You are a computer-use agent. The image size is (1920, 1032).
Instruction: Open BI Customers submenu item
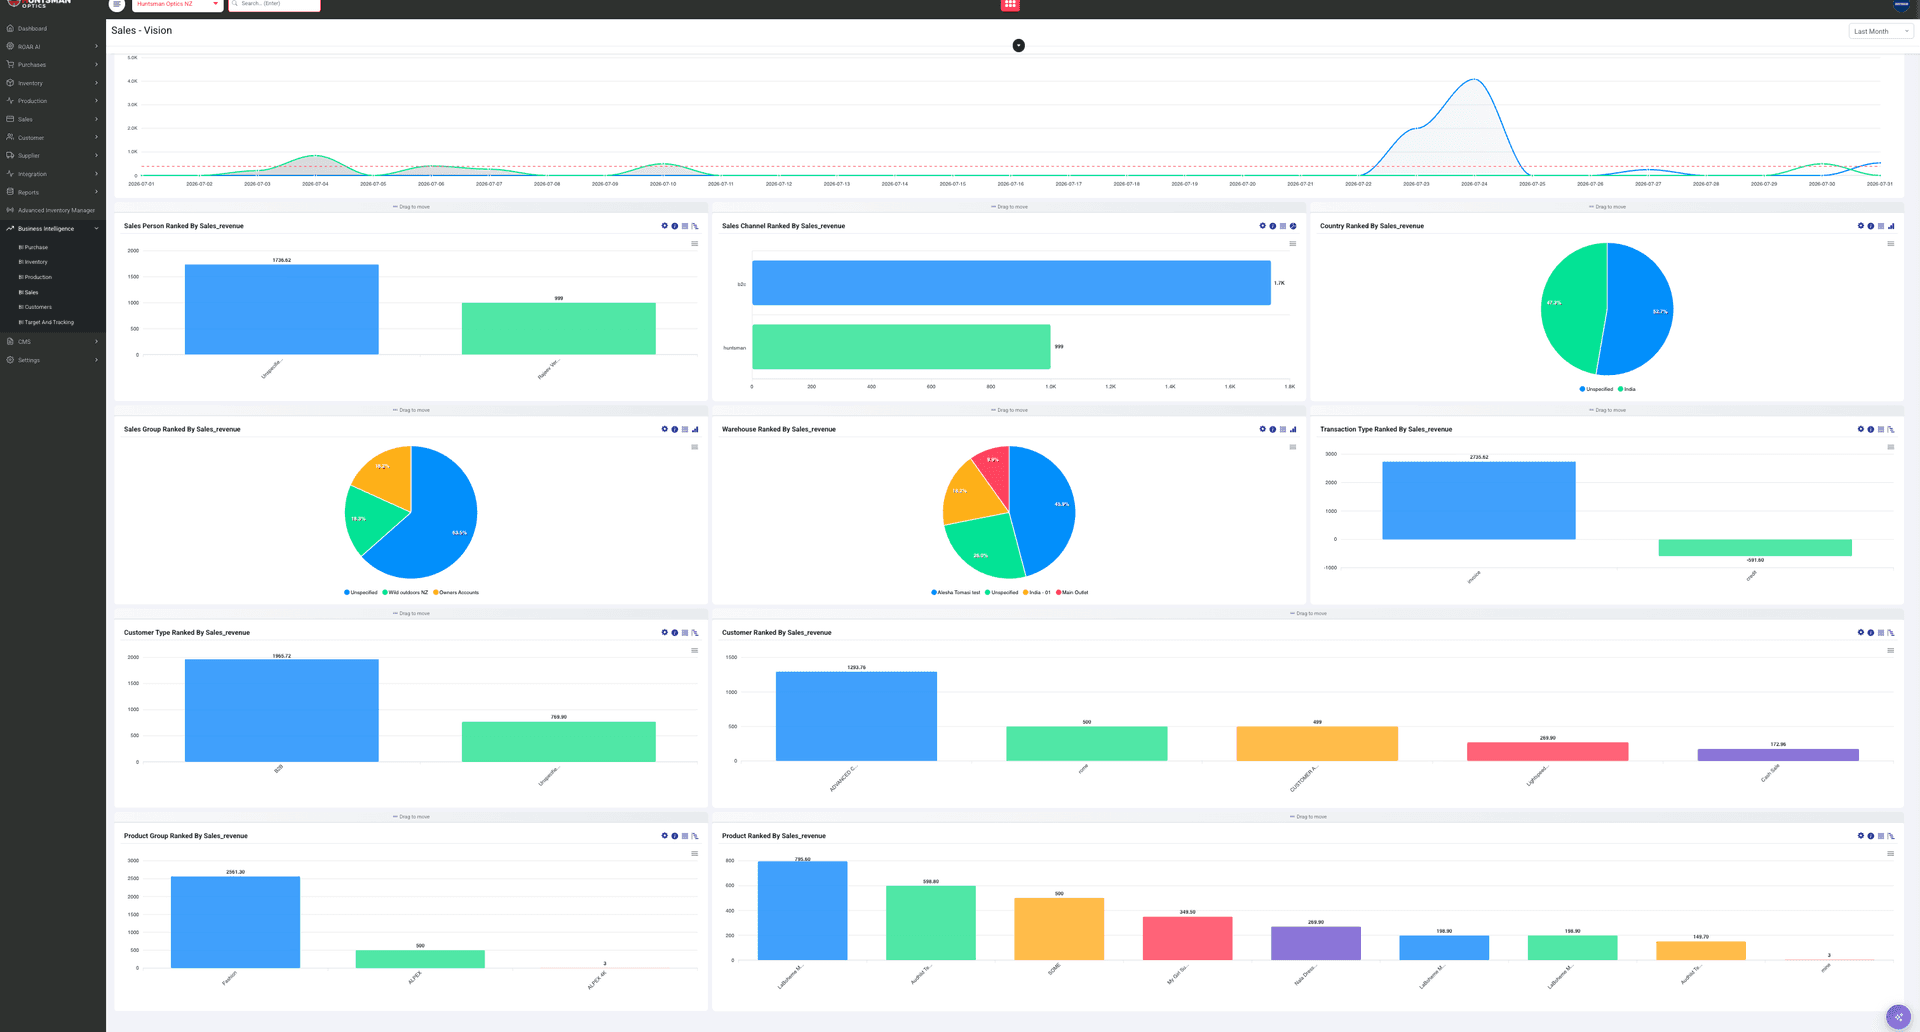(x=35, y=307)
